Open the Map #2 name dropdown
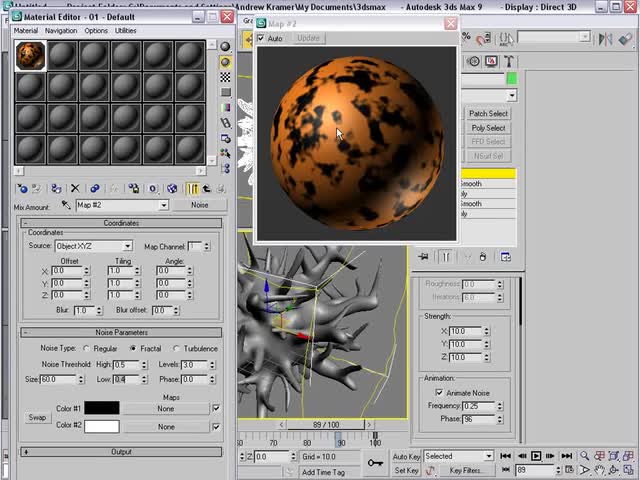The height and width of the screenshot is (480, 640). [x=165, y=205]
